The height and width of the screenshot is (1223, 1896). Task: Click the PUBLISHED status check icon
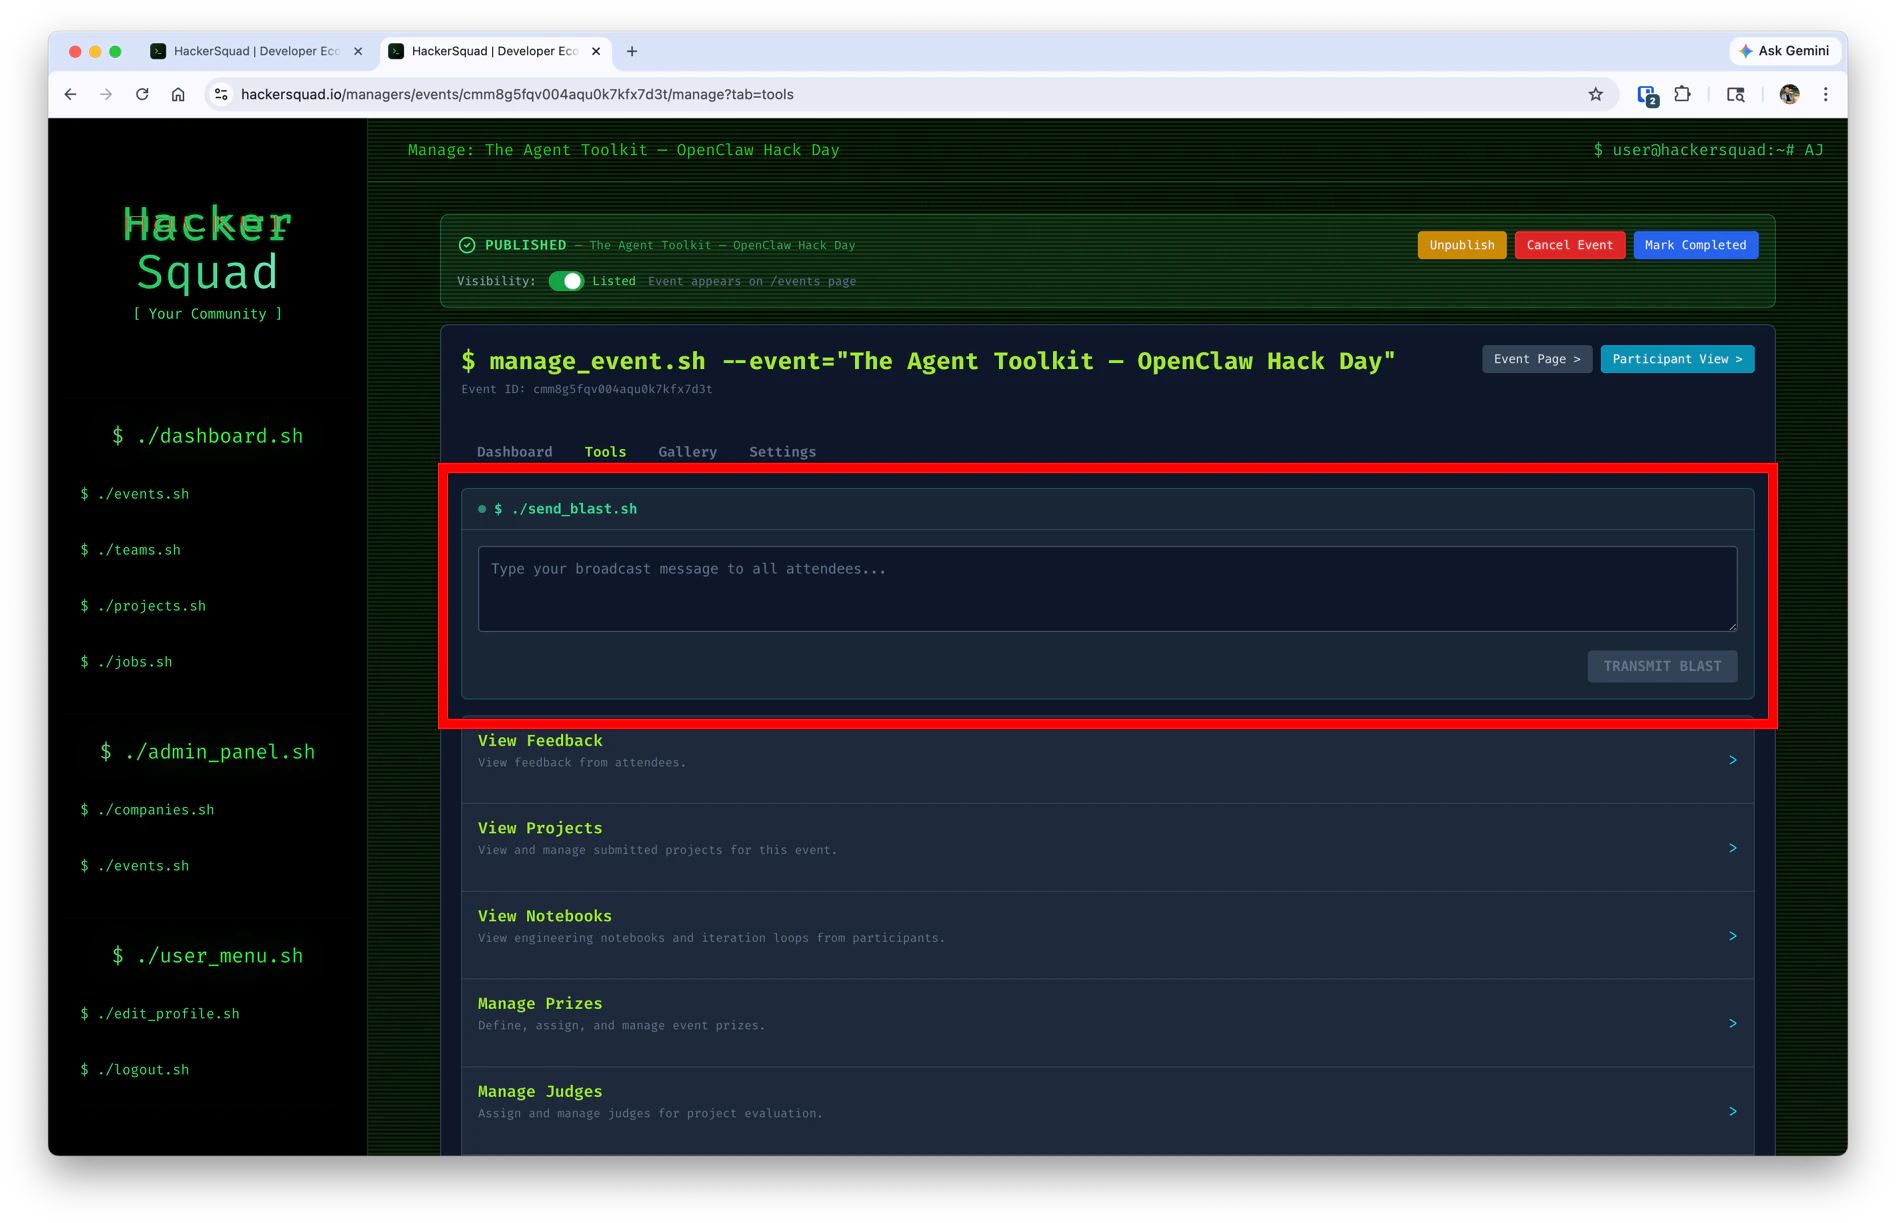(467, 245)
